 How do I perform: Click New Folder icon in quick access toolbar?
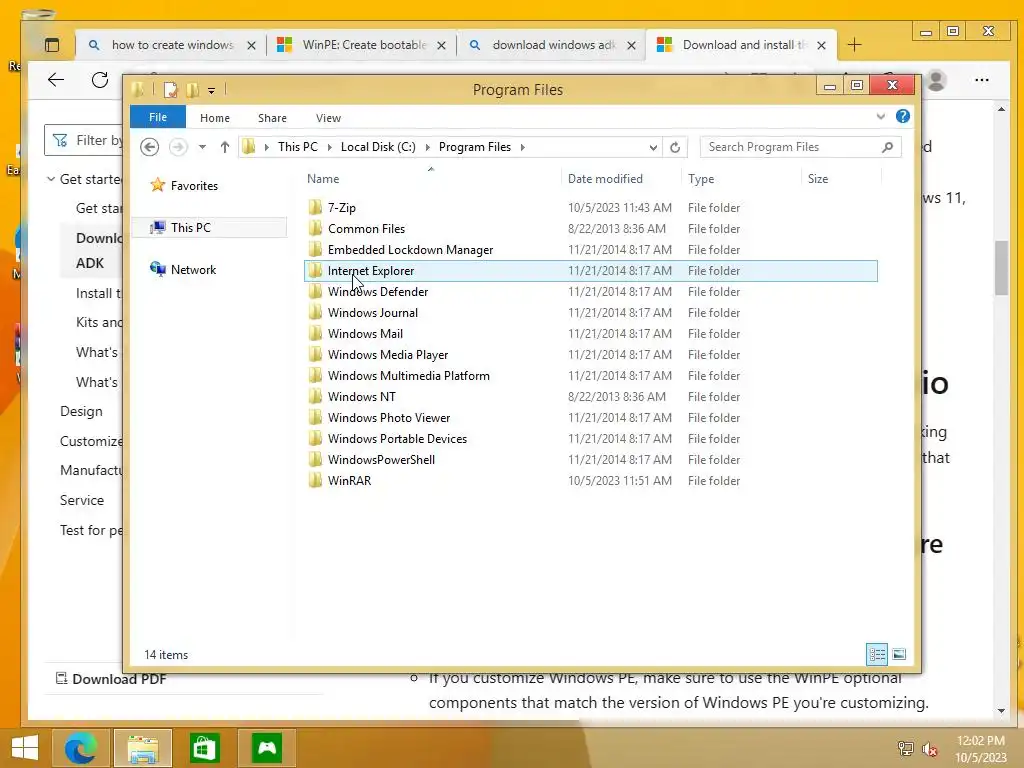coord(193,89)
